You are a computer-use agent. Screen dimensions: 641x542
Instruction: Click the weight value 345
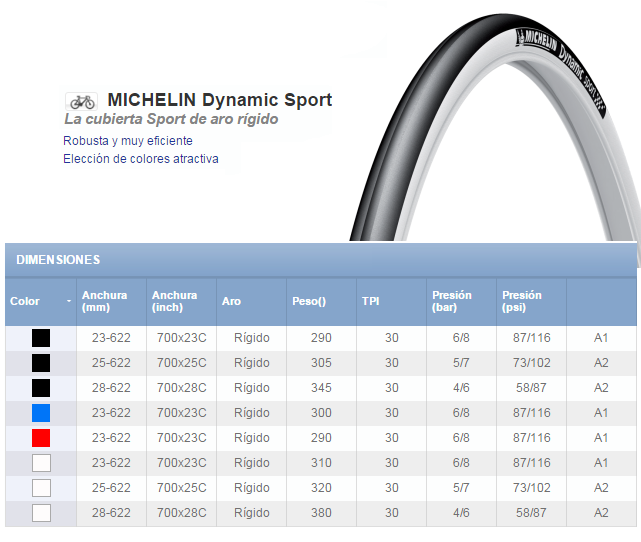click(321, 387)
